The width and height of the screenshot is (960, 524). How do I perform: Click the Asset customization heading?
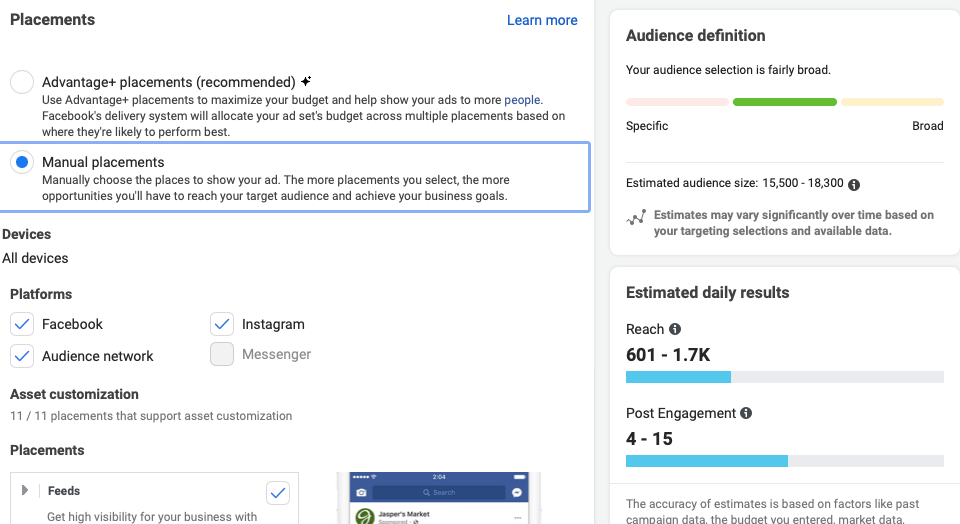pyautogui.click(x=74, y=394)
